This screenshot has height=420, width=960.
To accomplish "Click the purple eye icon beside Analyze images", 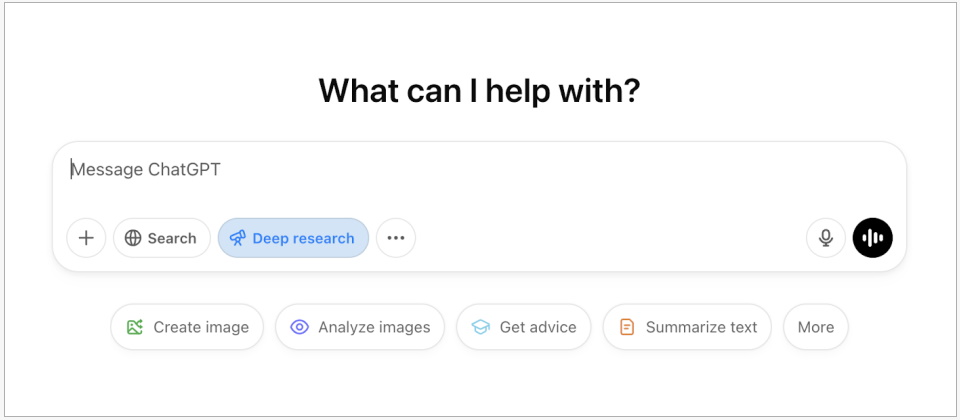I will point(299,327).
